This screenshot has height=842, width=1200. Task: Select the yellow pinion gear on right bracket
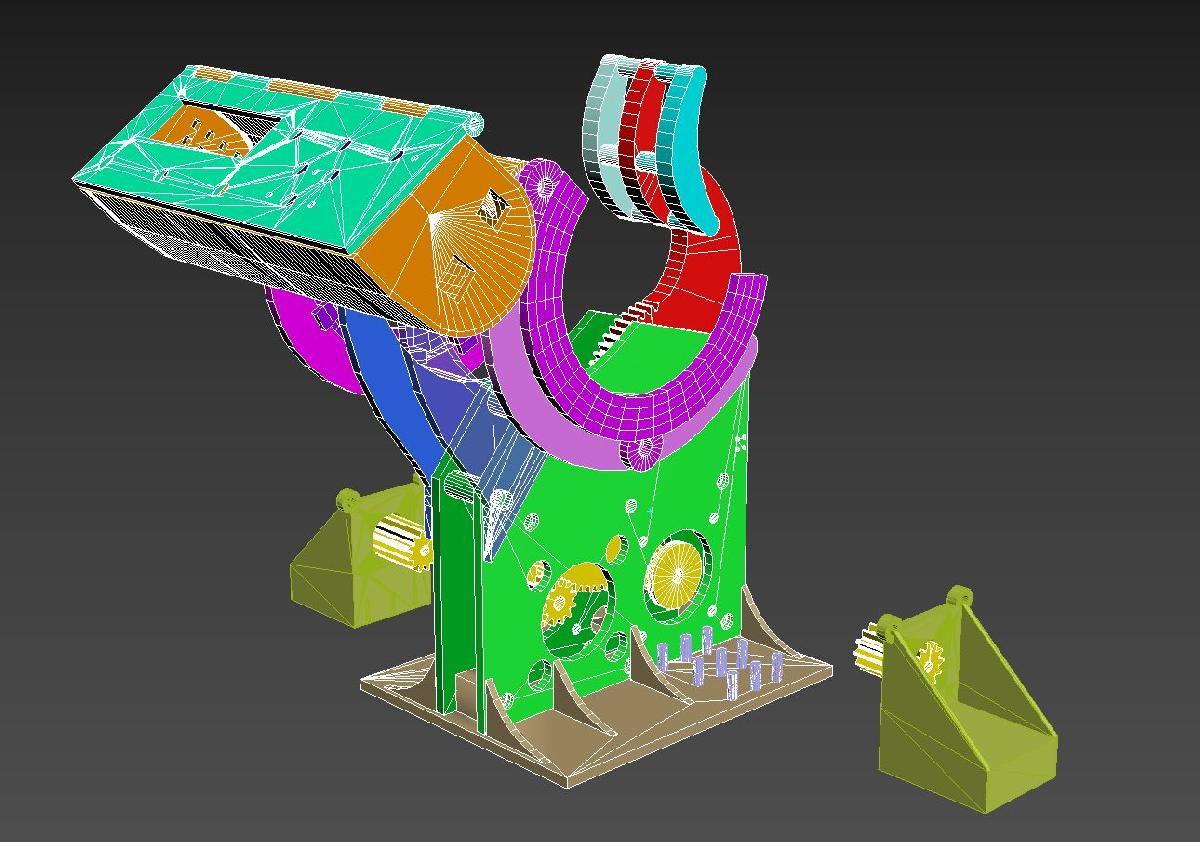(x=931, y=661)
